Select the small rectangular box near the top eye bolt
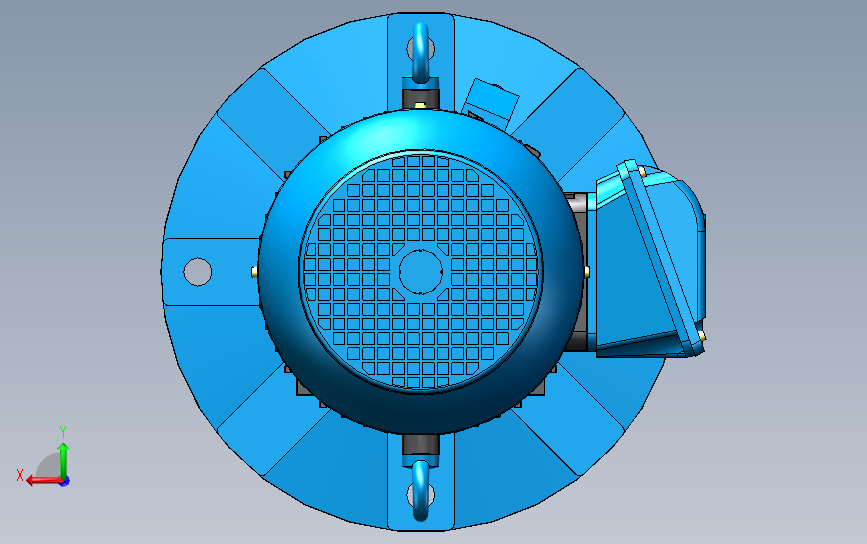 [492, 104]
